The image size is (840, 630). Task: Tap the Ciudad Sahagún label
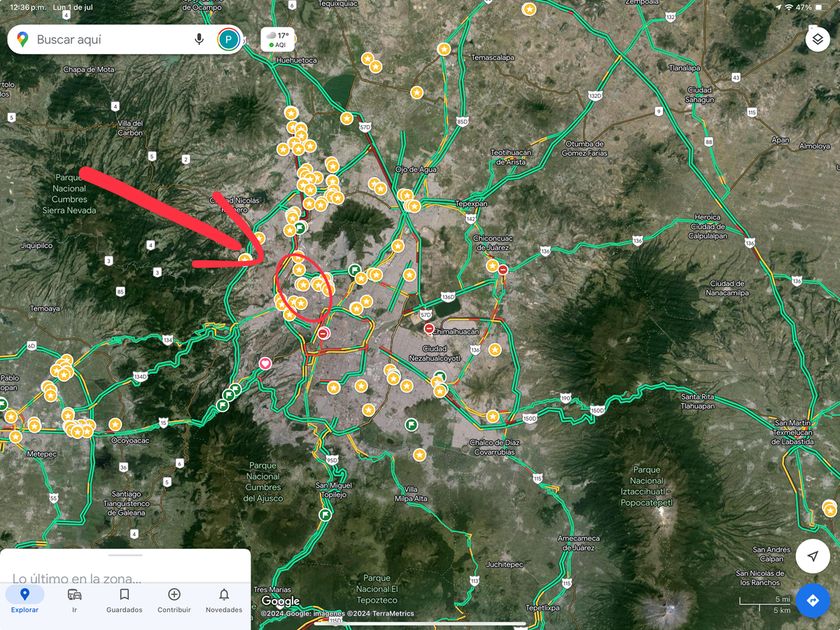(x=700, y=95)
